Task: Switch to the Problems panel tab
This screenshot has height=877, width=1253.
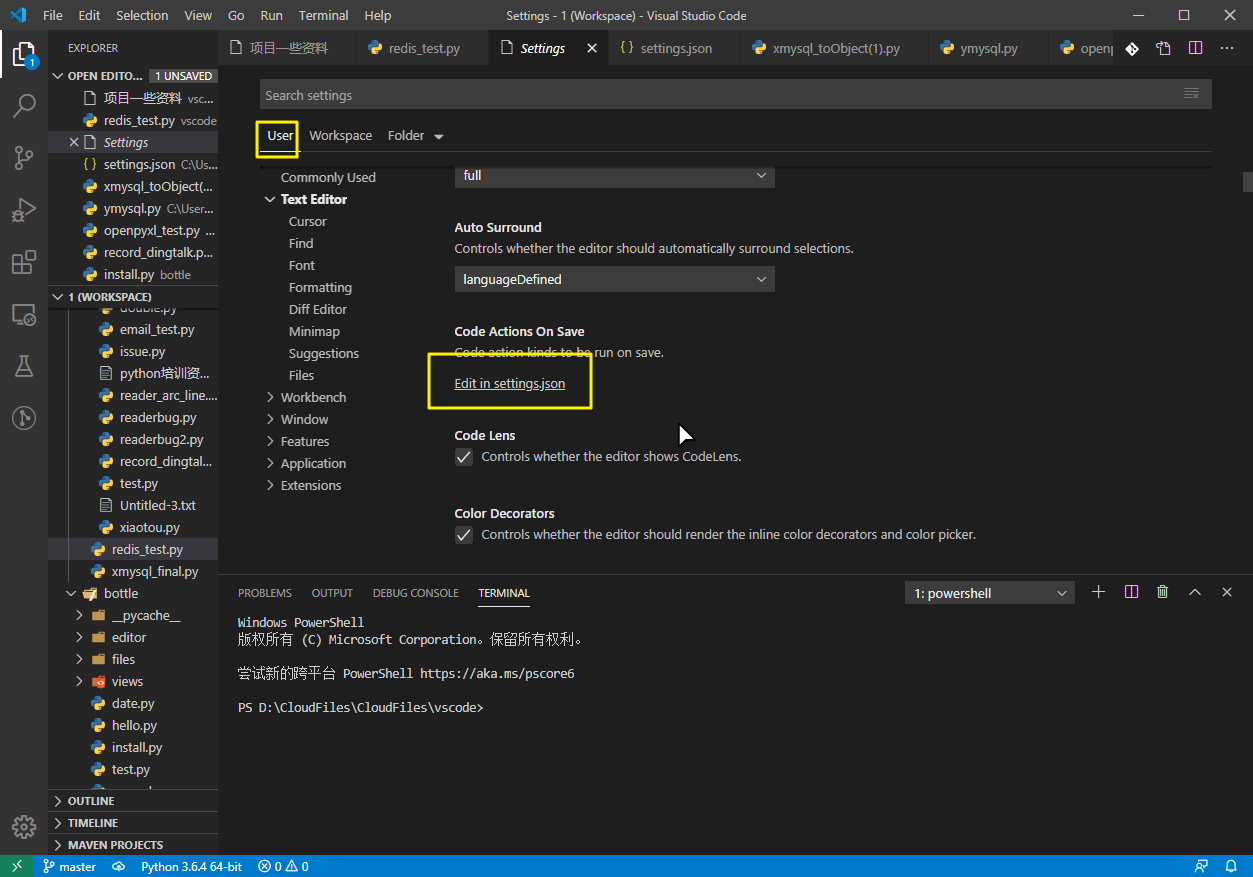Action: [265, 593]
